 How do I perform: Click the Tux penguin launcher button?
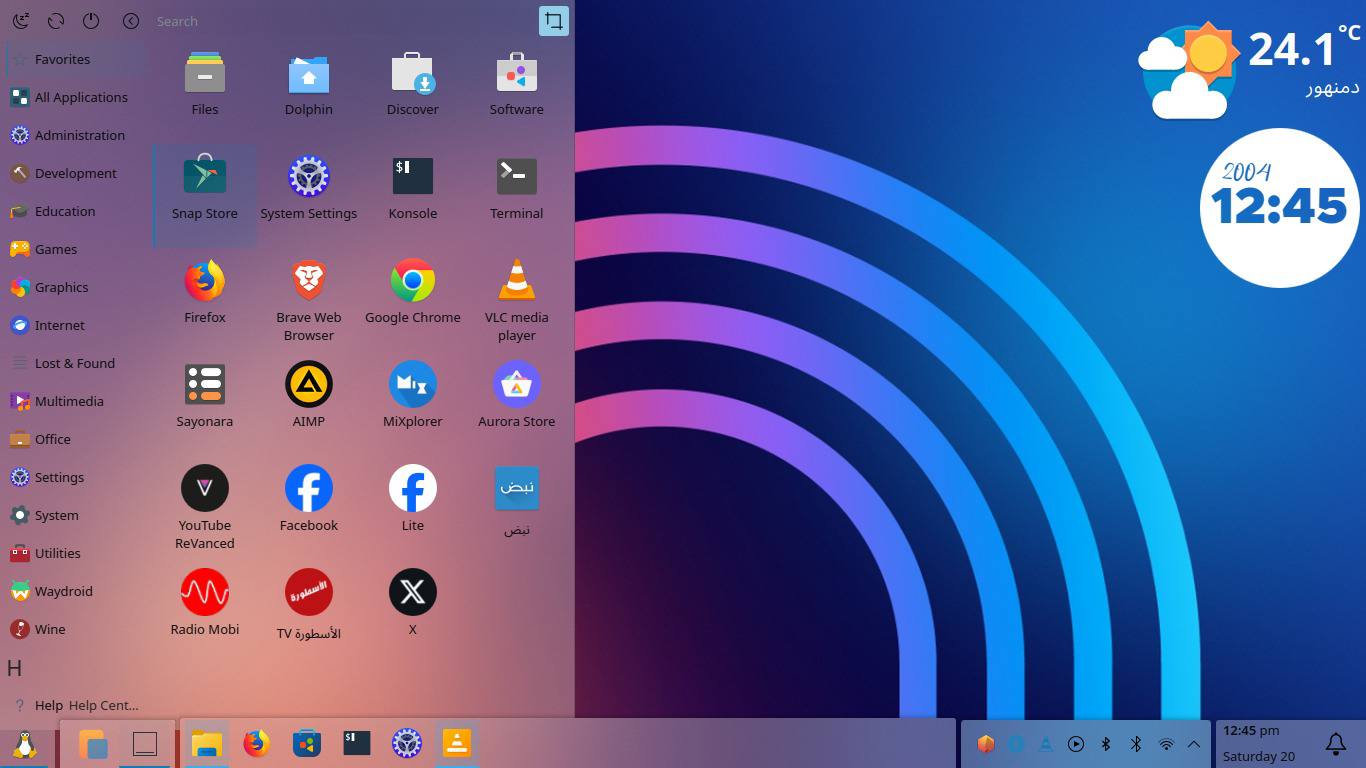(x=25, y=744)
